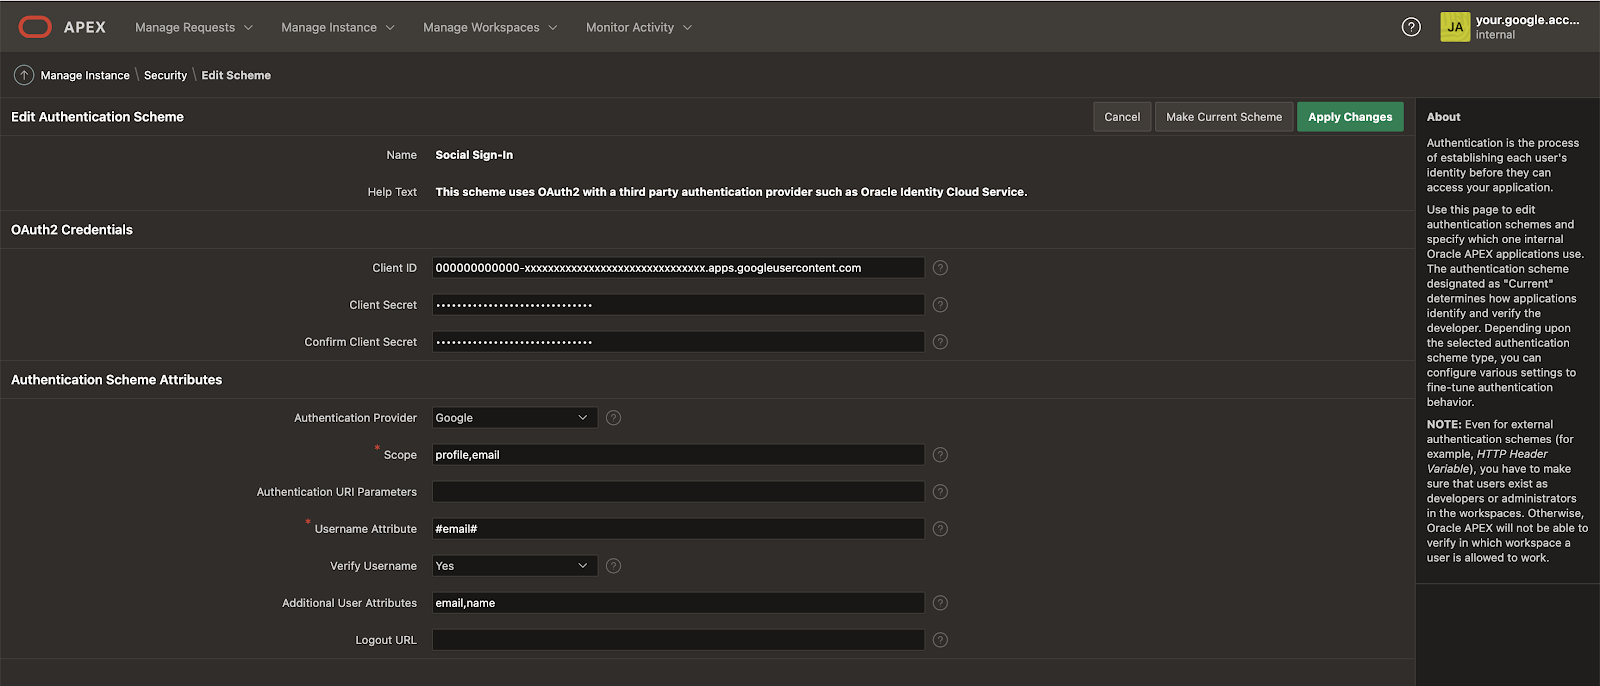Open help for Logout URL field

coord(940,640)
